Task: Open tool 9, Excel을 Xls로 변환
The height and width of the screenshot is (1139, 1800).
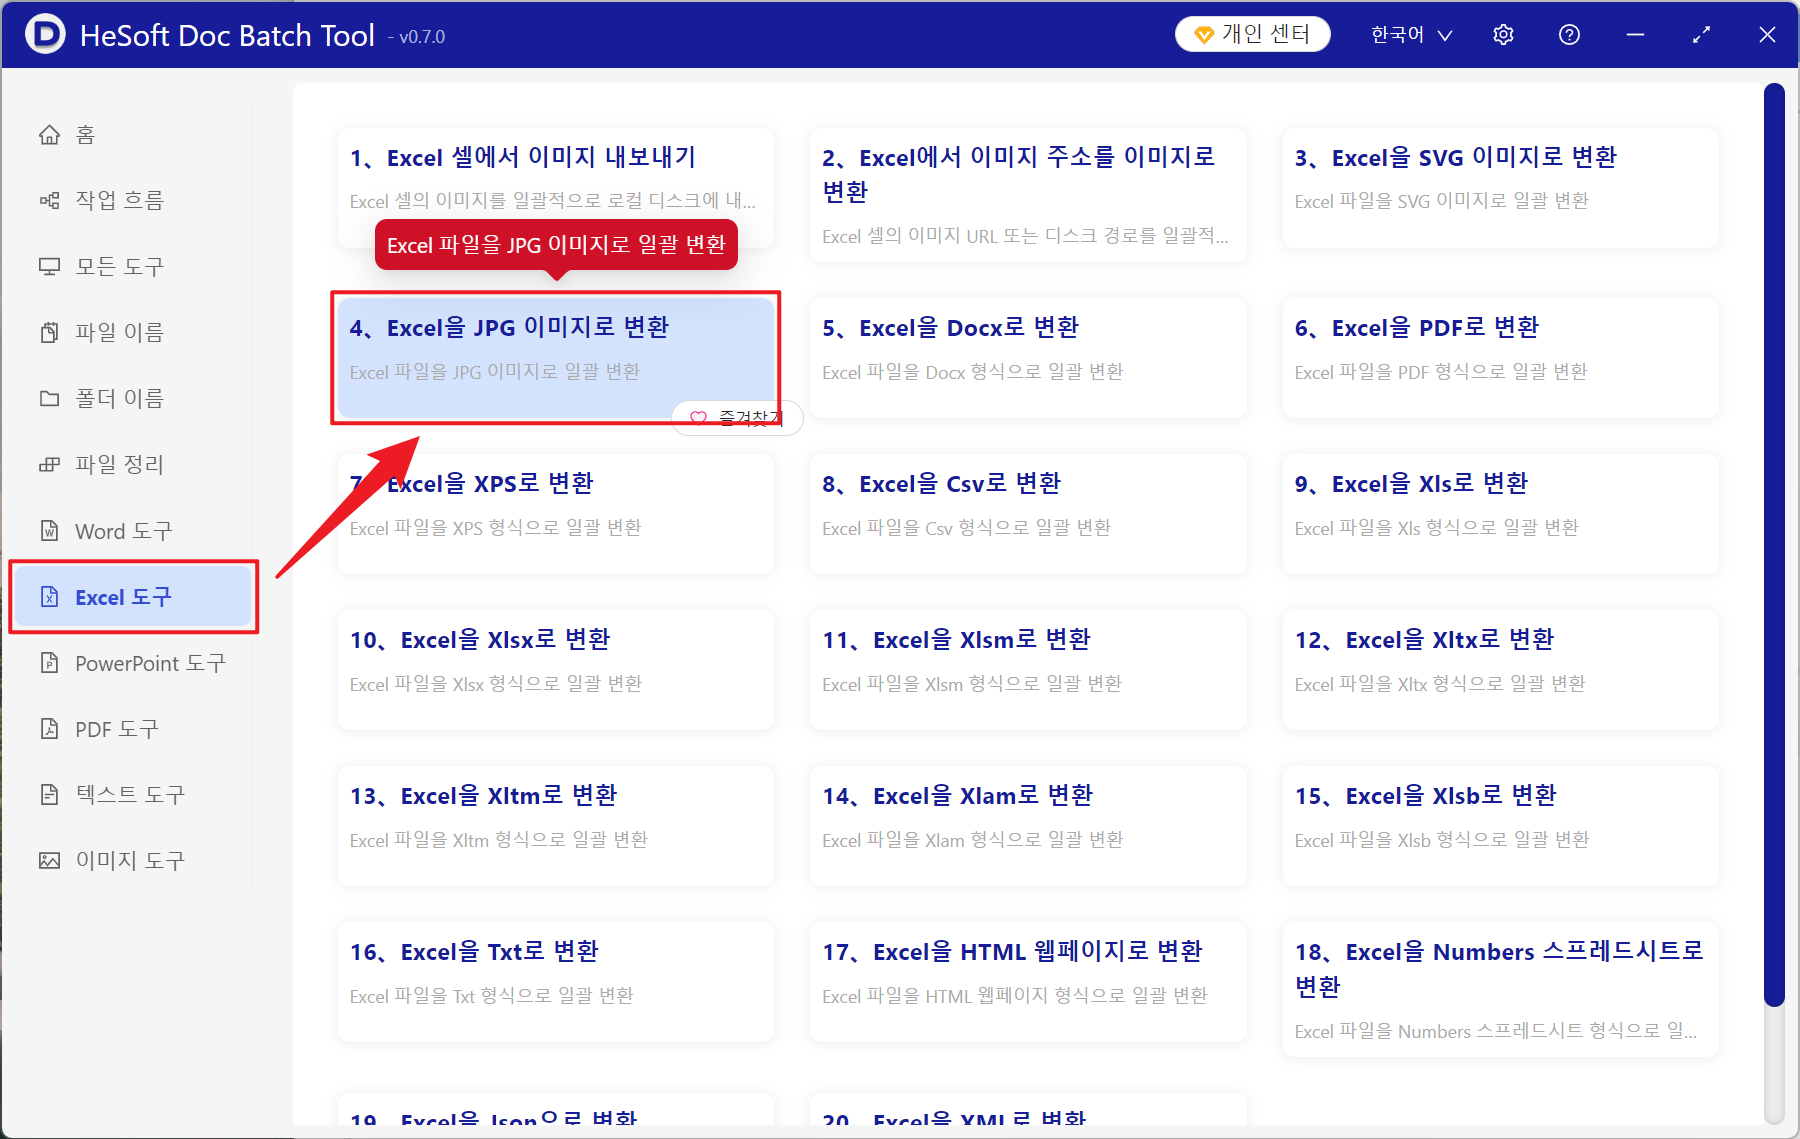Action: pos(1500,513)
